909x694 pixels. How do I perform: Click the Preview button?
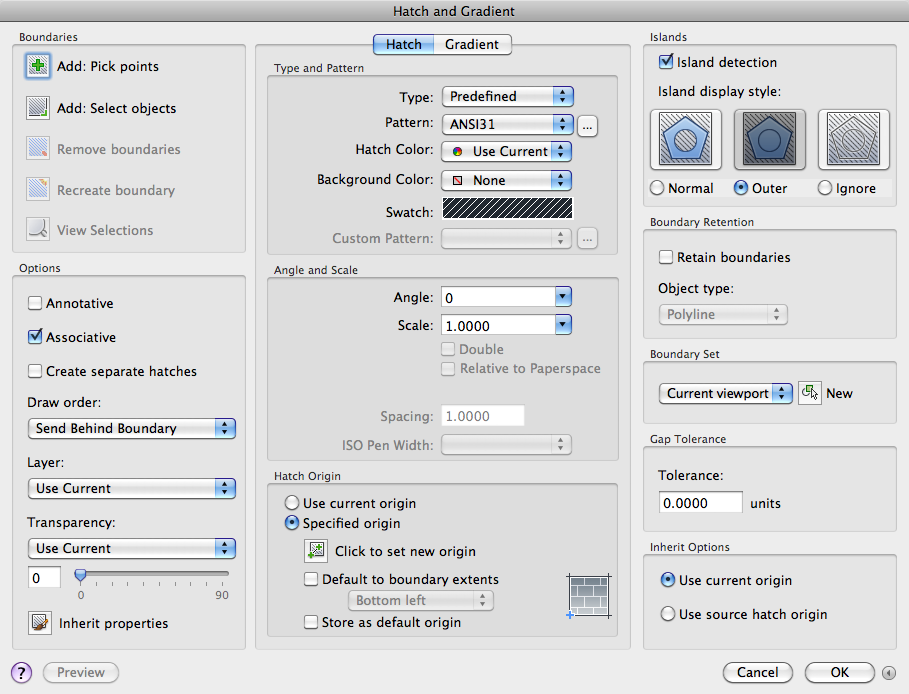[x=81, y=673]
